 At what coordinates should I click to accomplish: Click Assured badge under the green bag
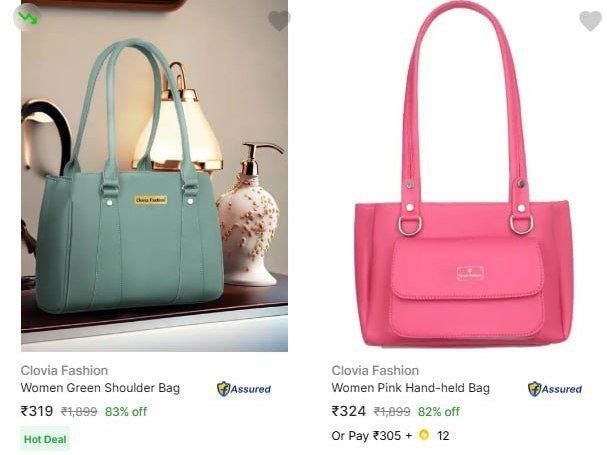point(244,389)
